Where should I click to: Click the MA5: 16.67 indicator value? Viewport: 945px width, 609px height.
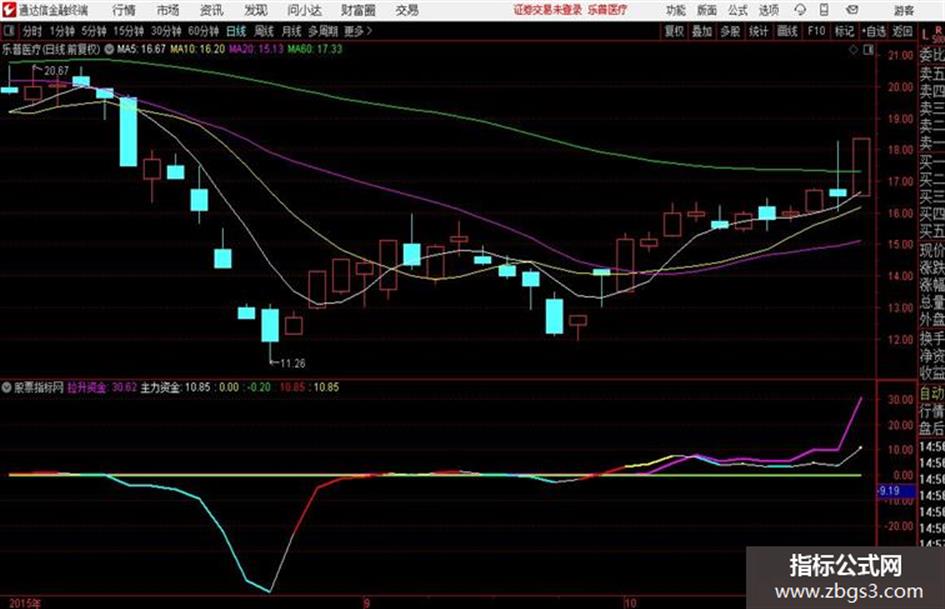coord(141,49)
